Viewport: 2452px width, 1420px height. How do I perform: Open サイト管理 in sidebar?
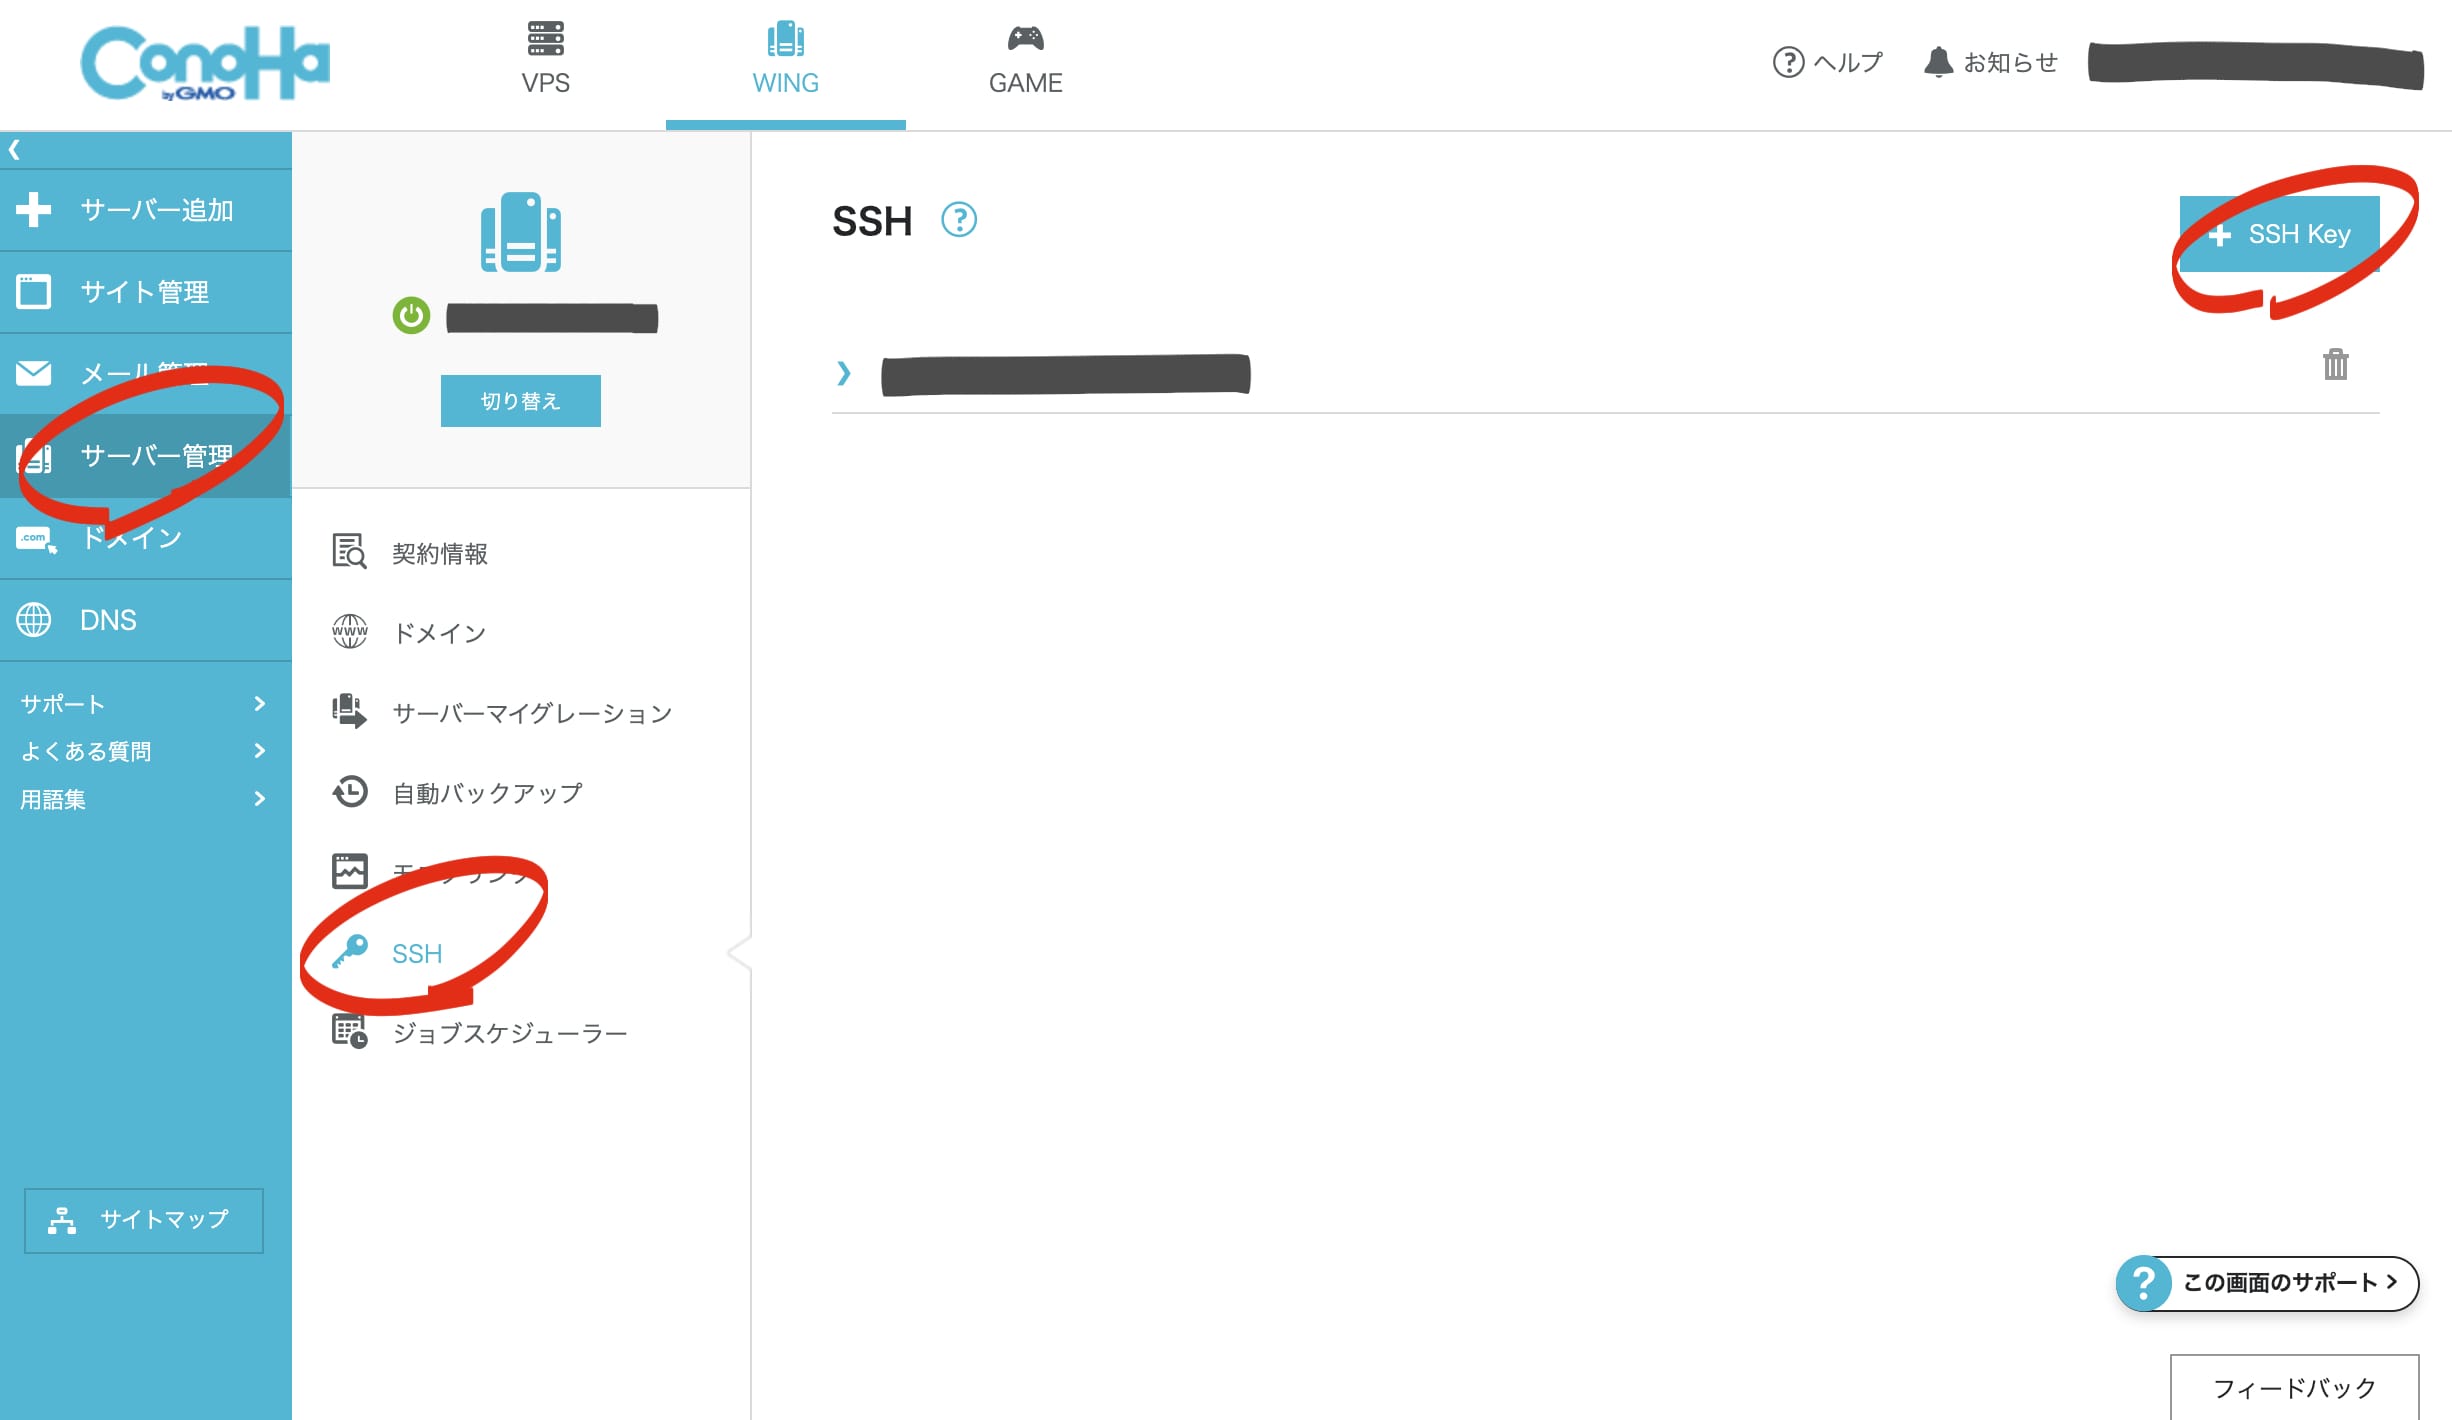[146, 292]
